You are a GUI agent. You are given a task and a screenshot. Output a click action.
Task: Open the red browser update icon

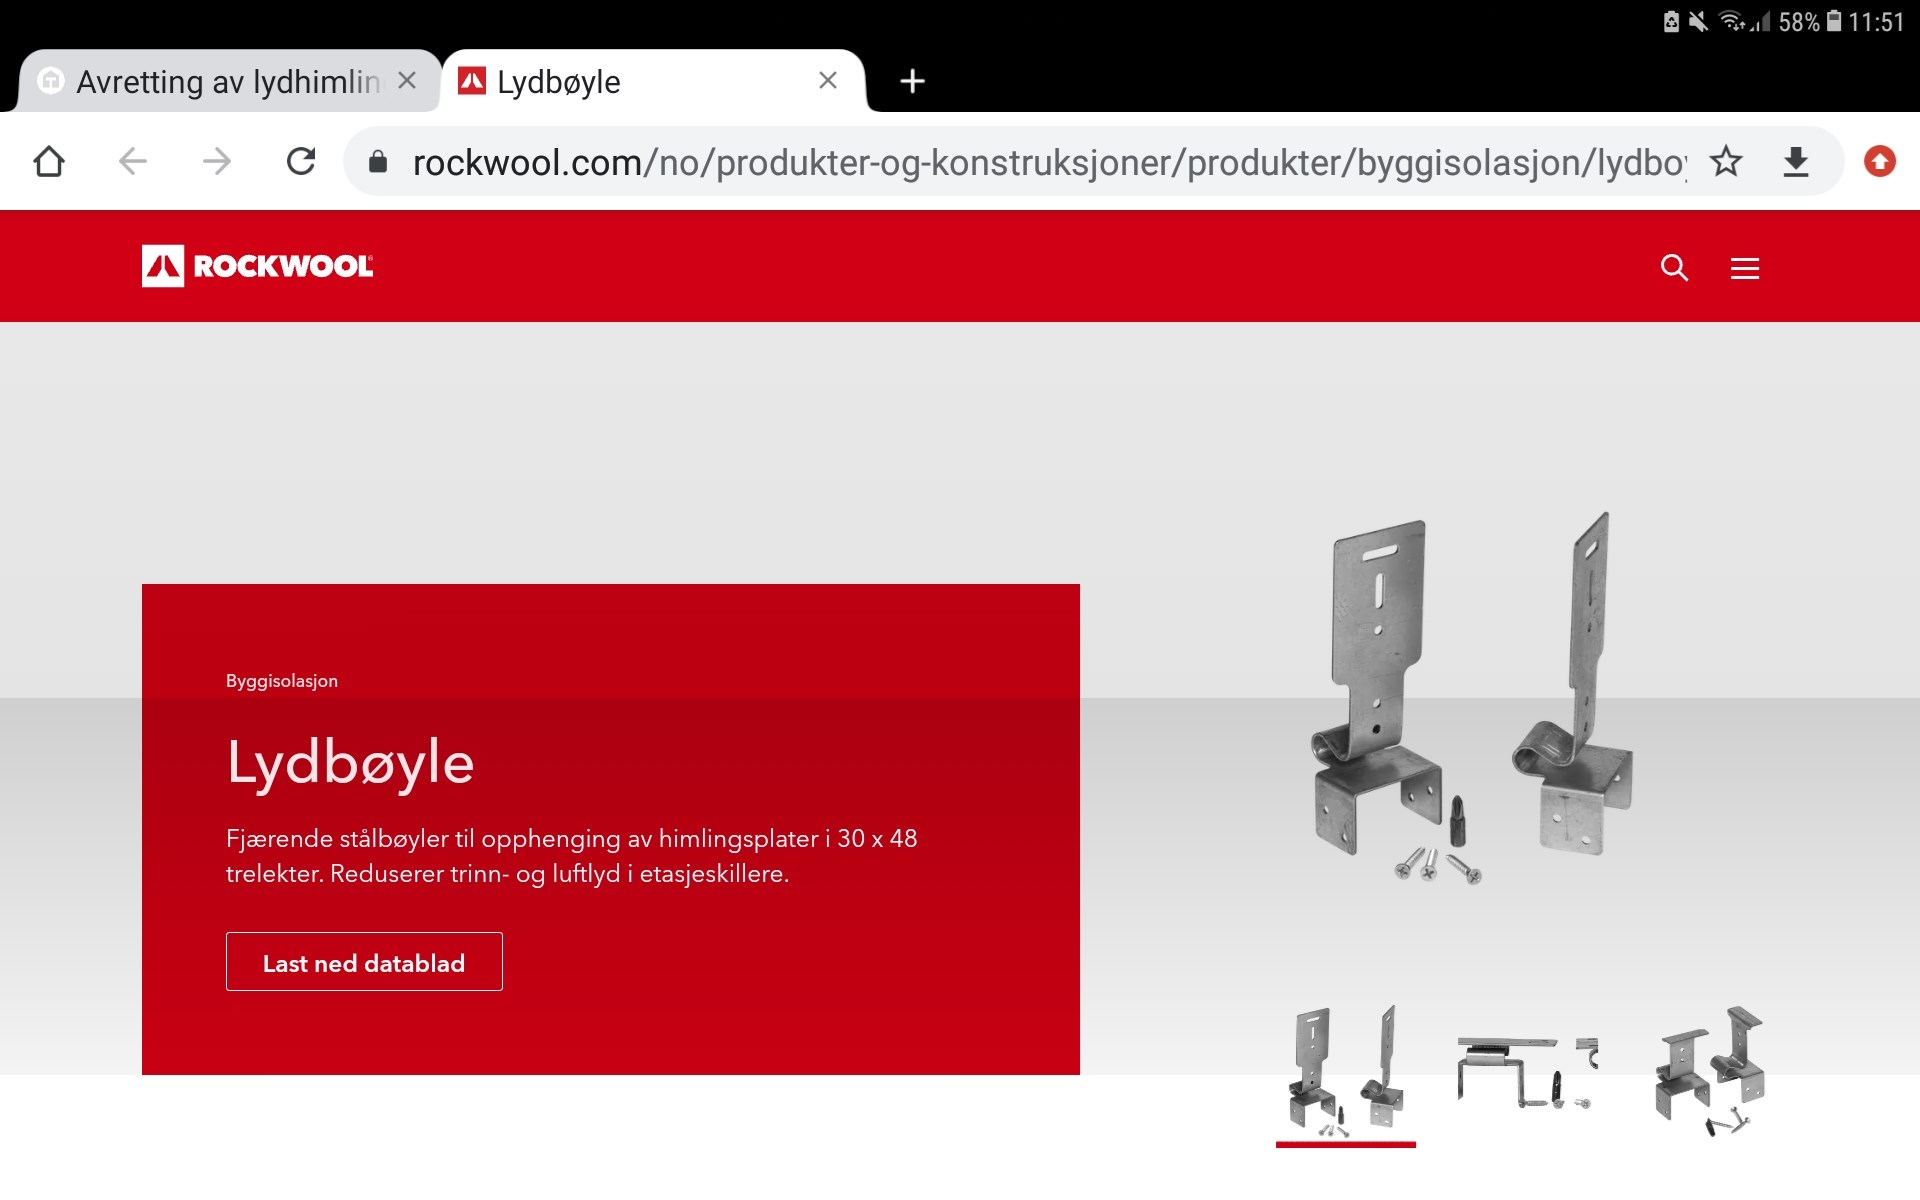click(x=1879, y=161)
